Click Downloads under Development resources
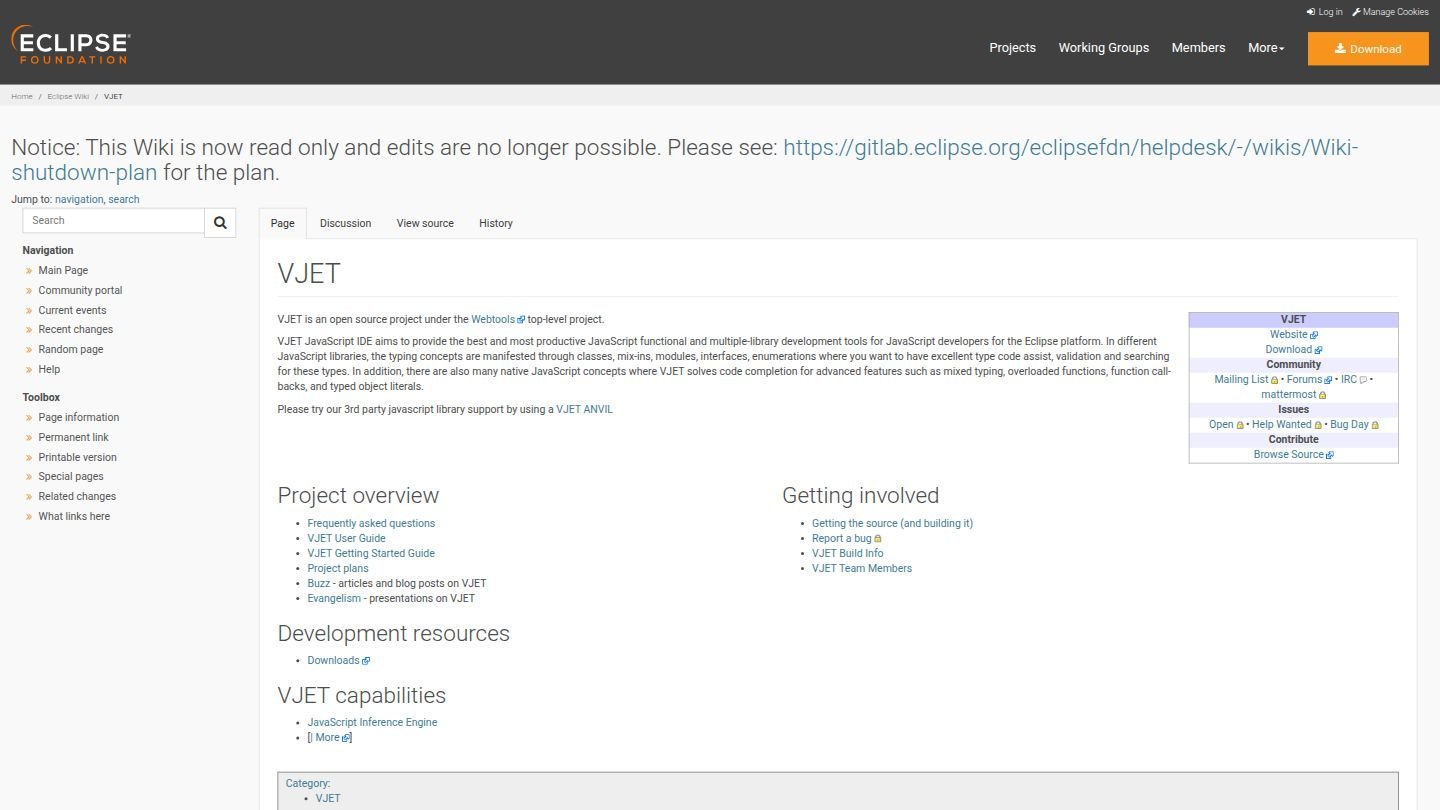 339,660
